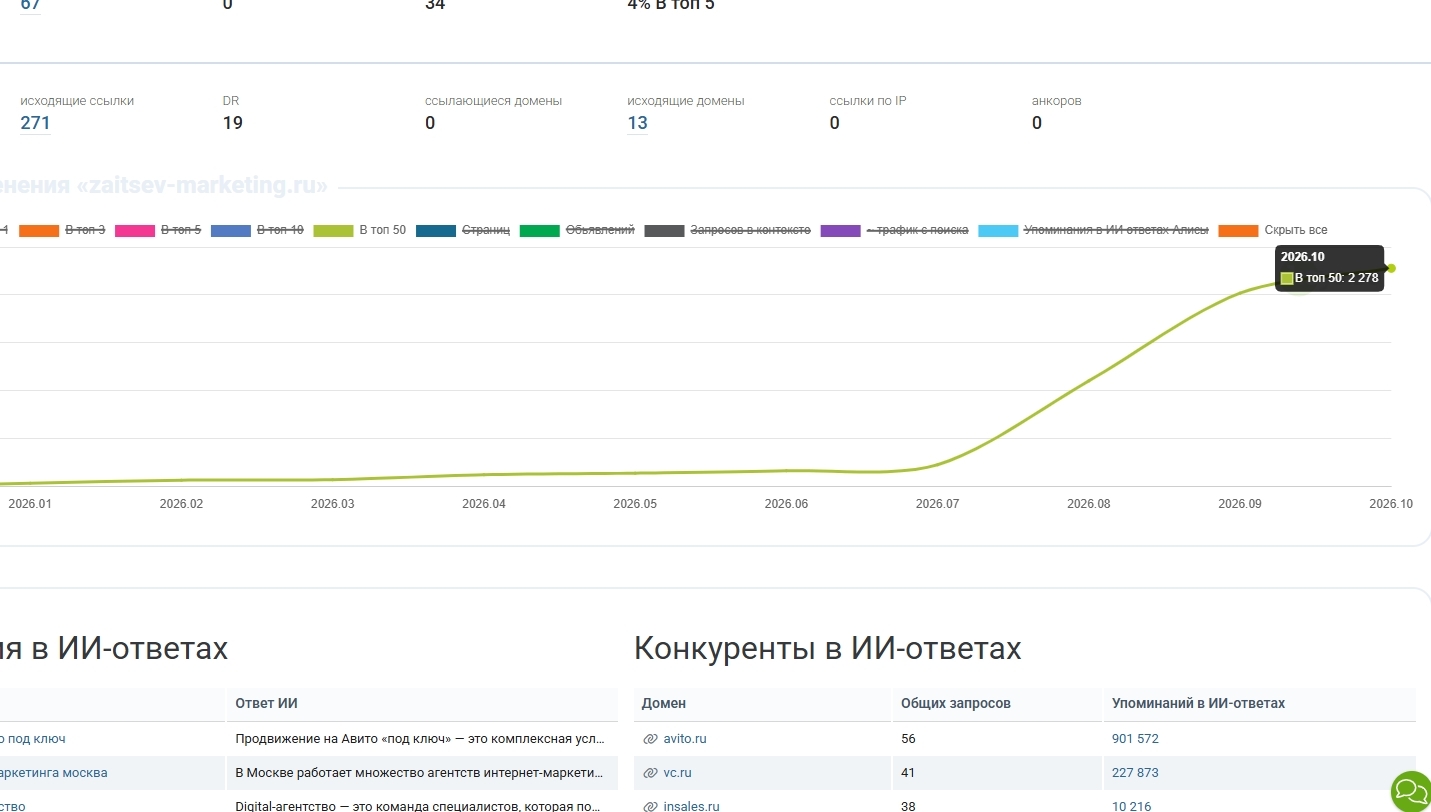
Task: Toggle the orange "В топ 3" legend swatch
Action: point(39,231)
